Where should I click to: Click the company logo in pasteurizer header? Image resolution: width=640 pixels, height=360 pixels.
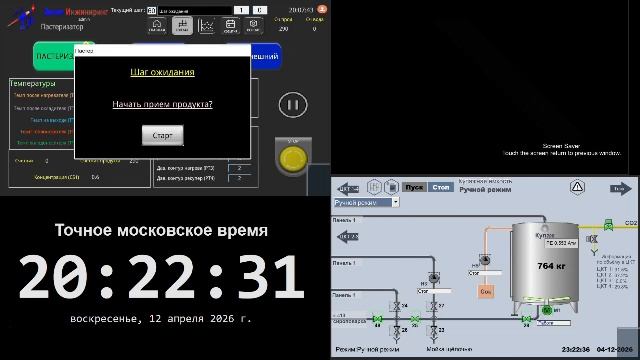tap(22, 16)
